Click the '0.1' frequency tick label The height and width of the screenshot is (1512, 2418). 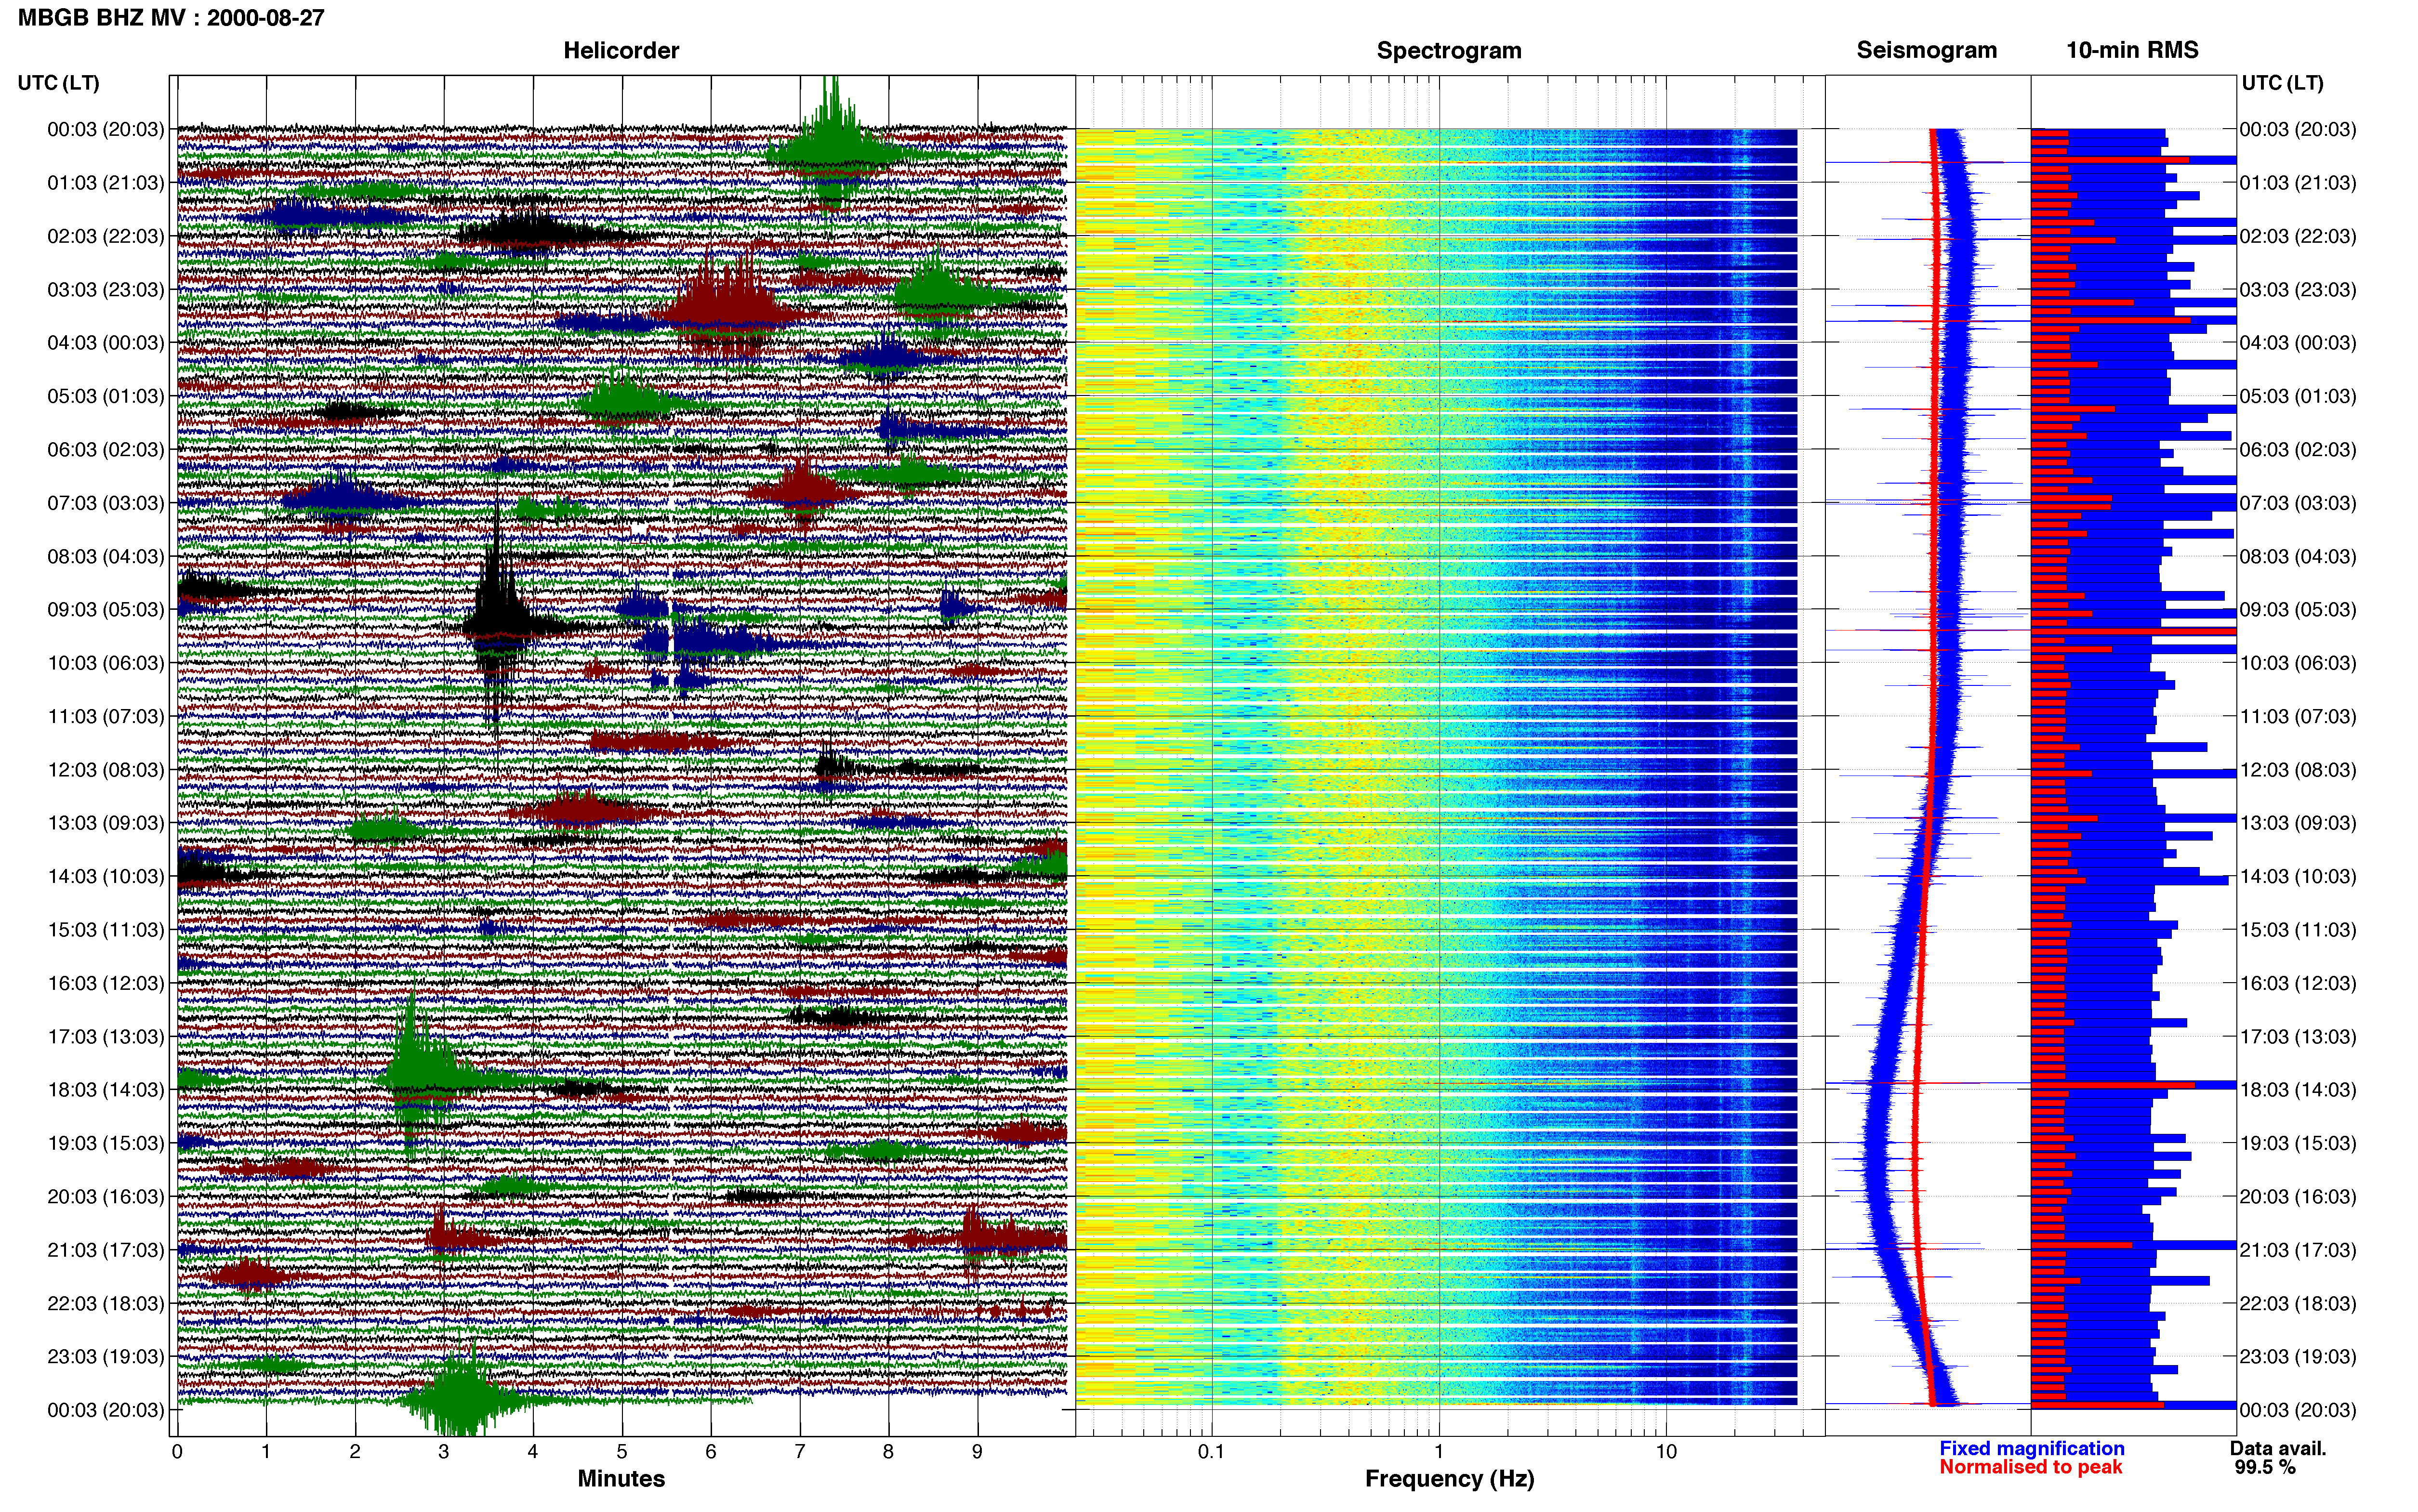[1211, 1452]
